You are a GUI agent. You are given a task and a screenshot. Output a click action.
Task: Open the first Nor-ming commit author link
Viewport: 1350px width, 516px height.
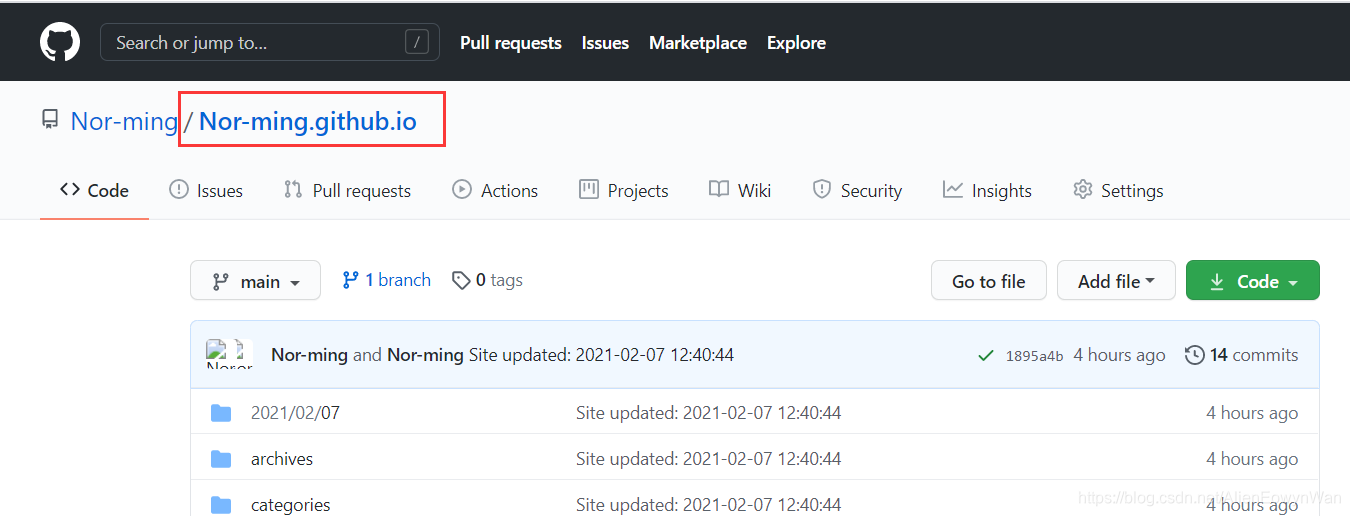(x=309, y=355)
